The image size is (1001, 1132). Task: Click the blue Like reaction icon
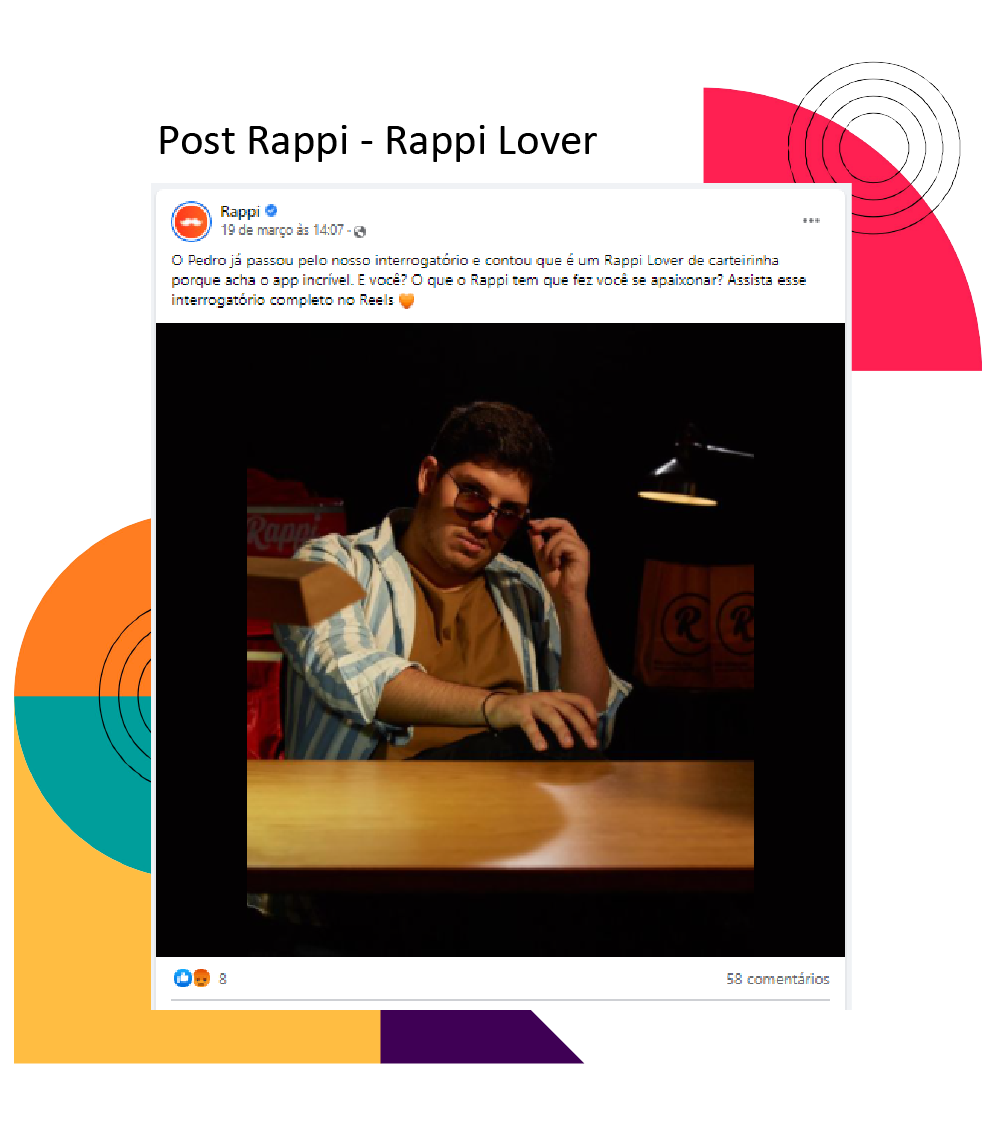(183, 978)
